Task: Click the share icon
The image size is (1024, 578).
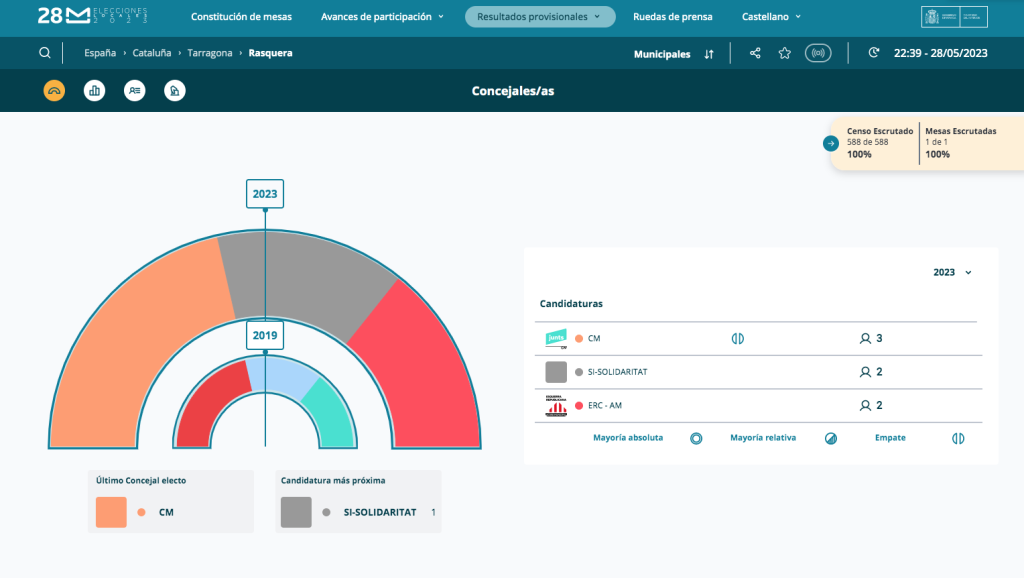Action: pos(755,54)
